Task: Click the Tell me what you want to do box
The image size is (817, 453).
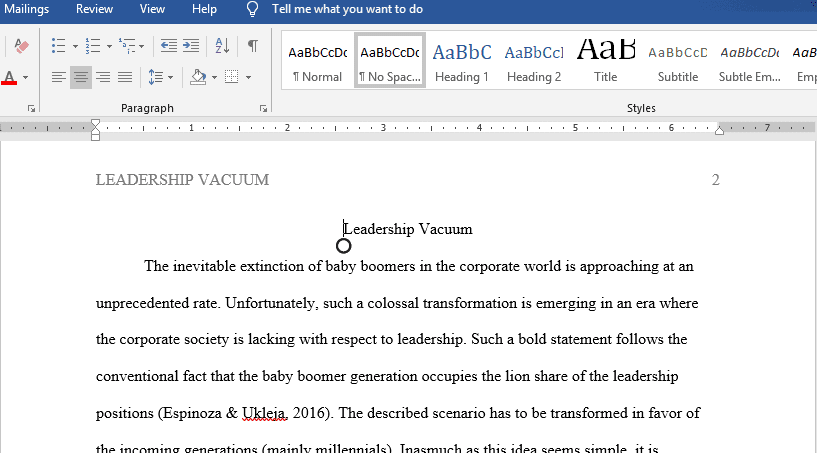Action: point(347,9)
